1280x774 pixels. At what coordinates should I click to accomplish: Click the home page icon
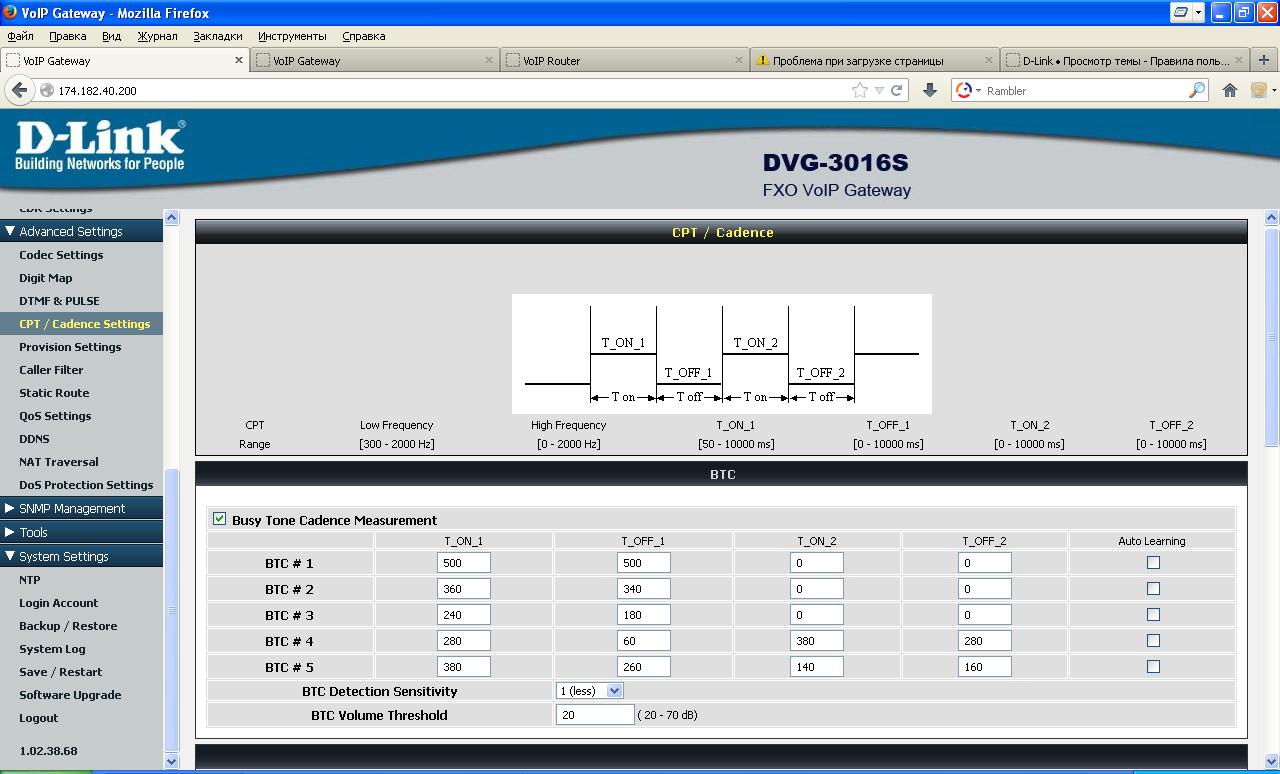click(x=1230, y=90)
